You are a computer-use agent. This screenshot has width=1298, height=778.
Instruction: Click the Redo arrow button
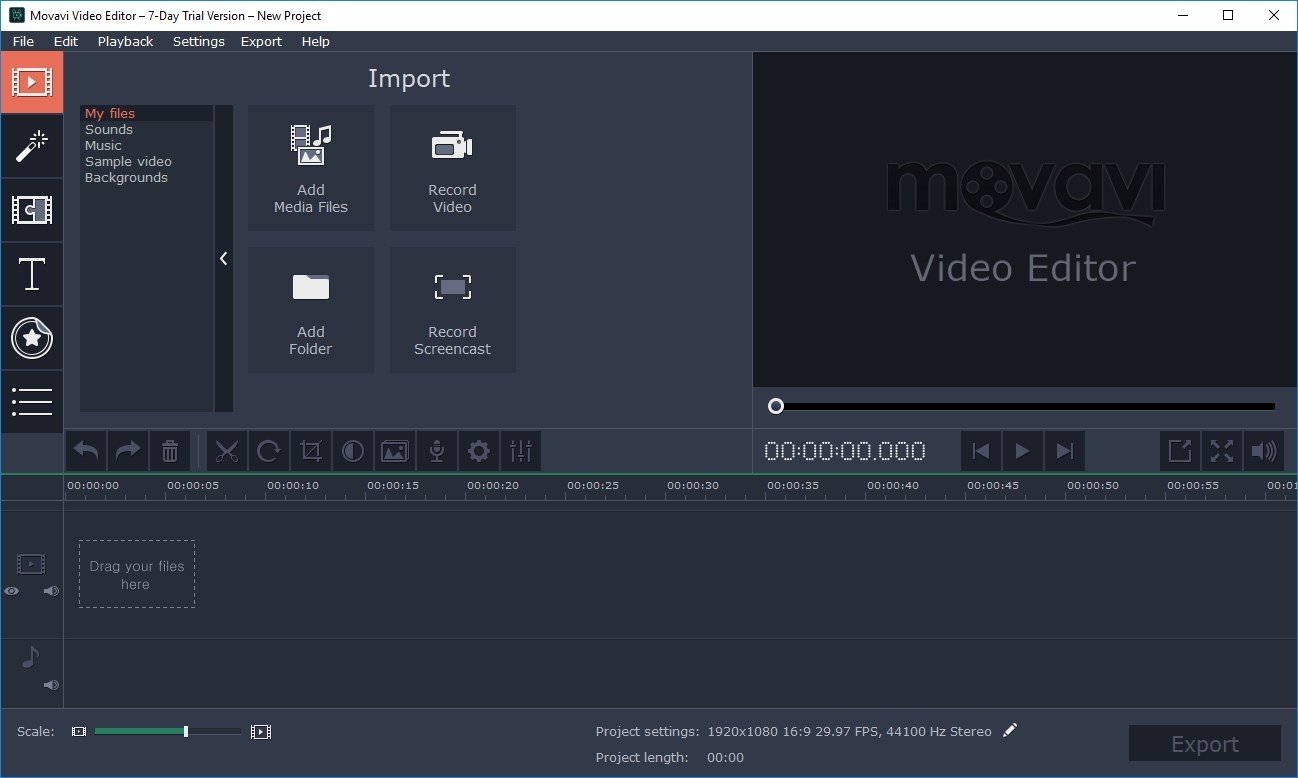pos(128,452)
